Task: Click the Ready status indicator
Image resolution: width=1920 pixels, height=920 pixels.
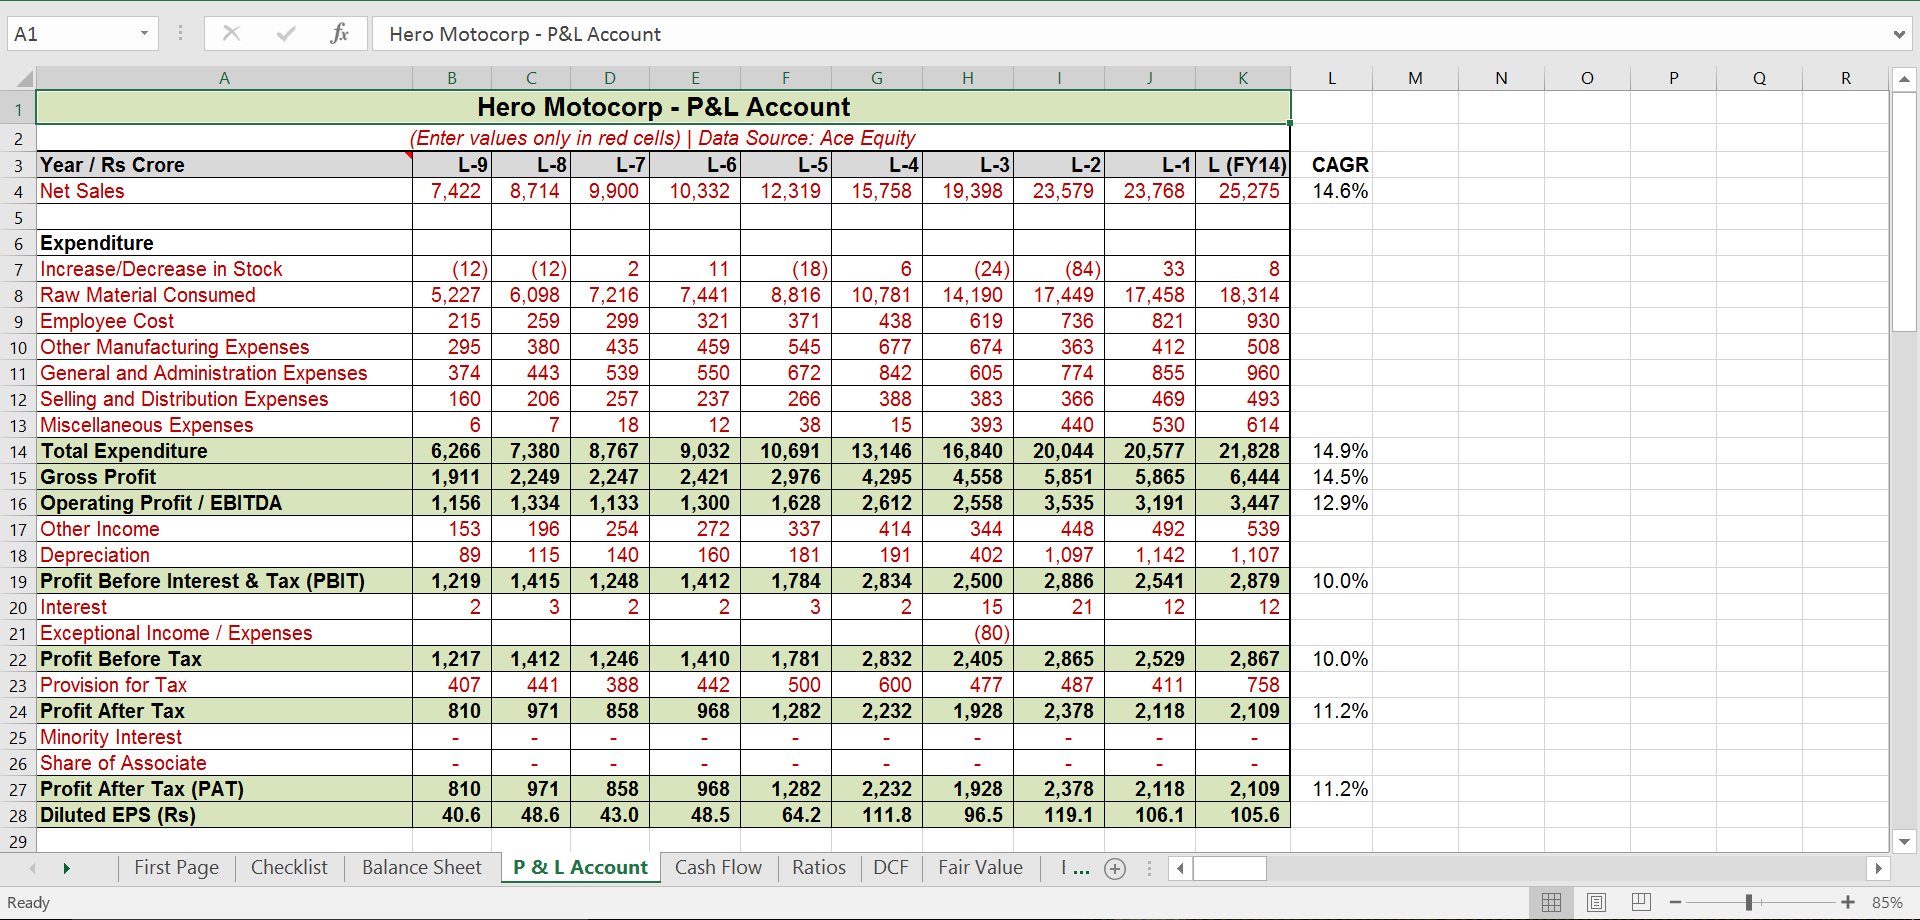Action: (x=28, y=902)
